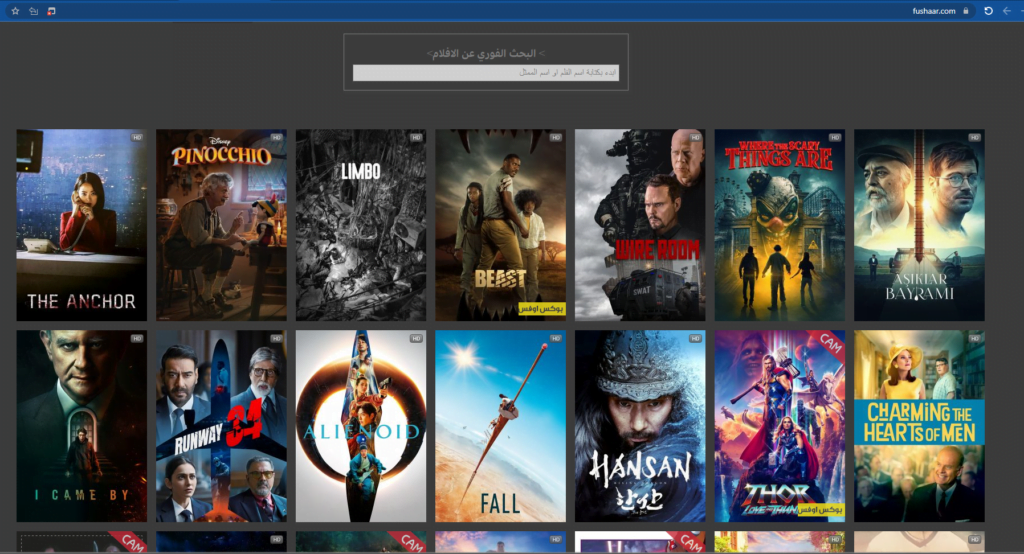Viewport: 1024px width, 554px height.
Task: Click the browser back arrow
Action: pos(1007,11)
